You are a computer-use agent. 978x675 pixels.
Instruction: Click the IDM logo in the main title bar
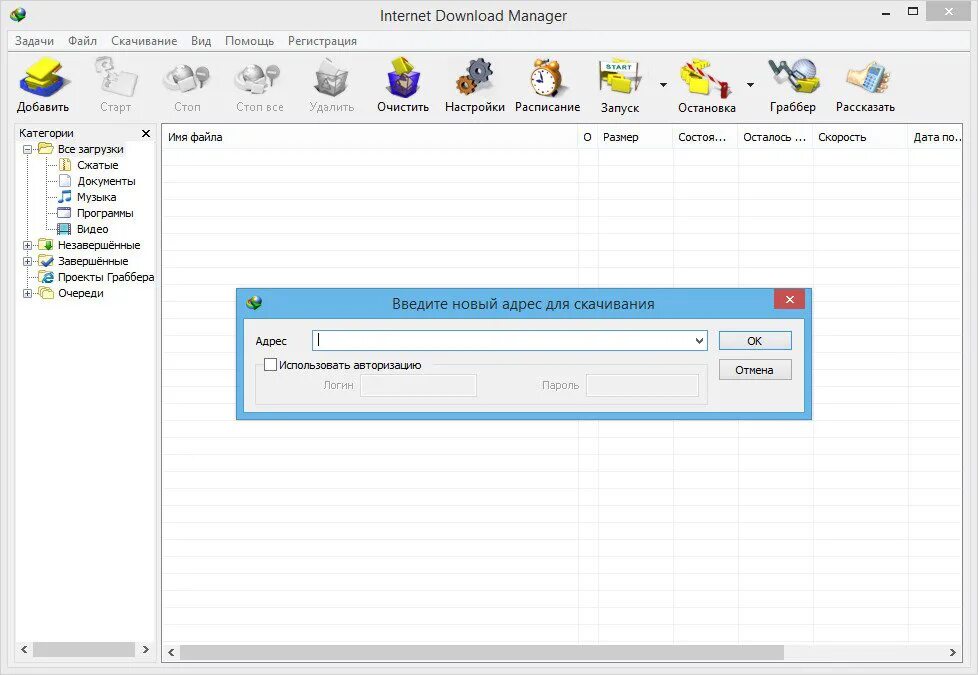coord(18,14)
